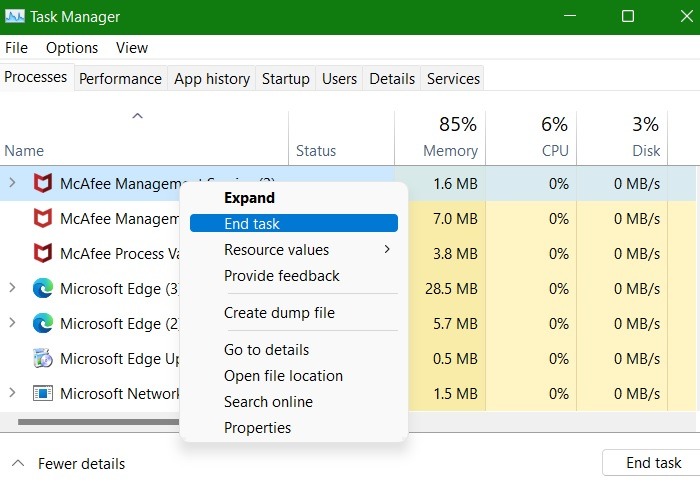Click the 1.5 MB memory value

(455, 393)
